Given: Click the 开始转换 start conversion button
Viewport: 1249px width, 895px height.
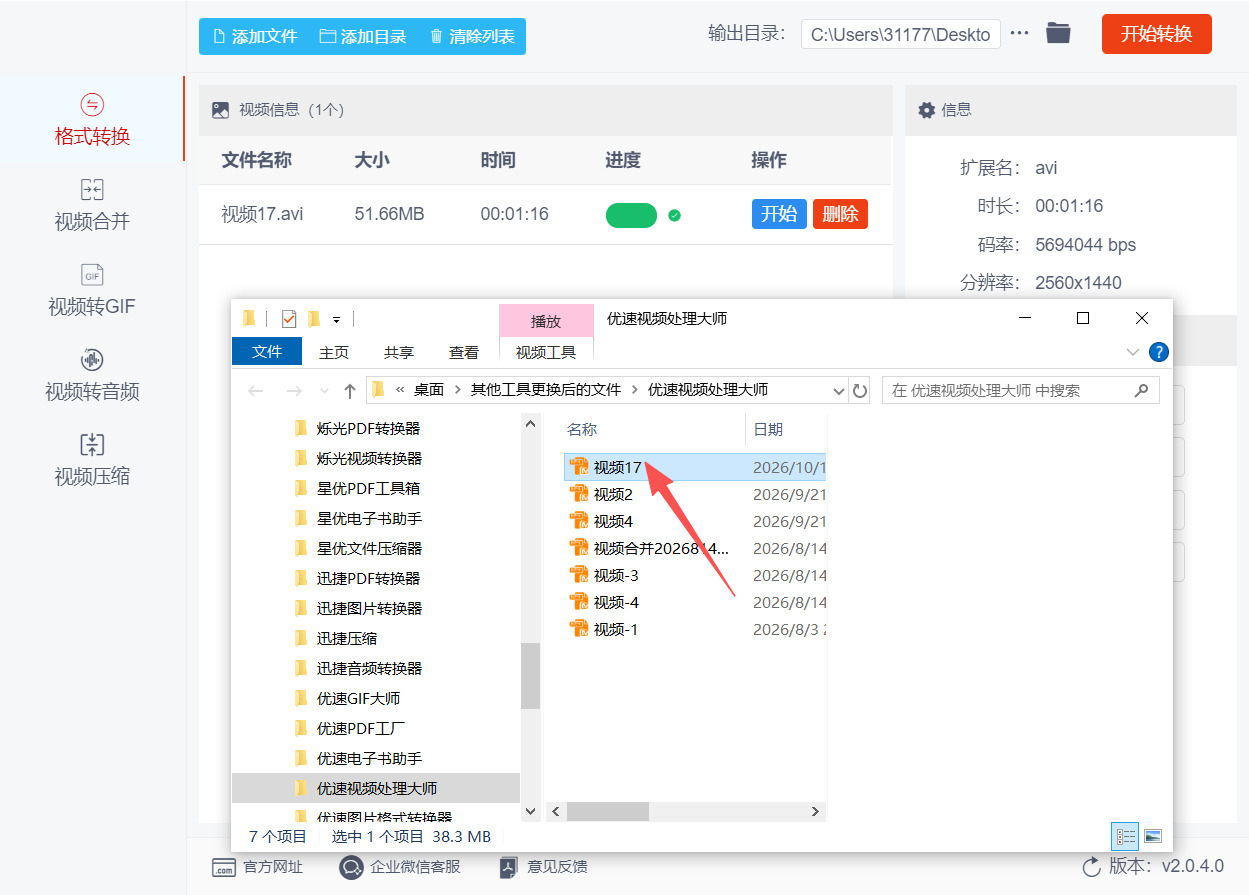Looking at the screenshot, I should click(1156, 34).
